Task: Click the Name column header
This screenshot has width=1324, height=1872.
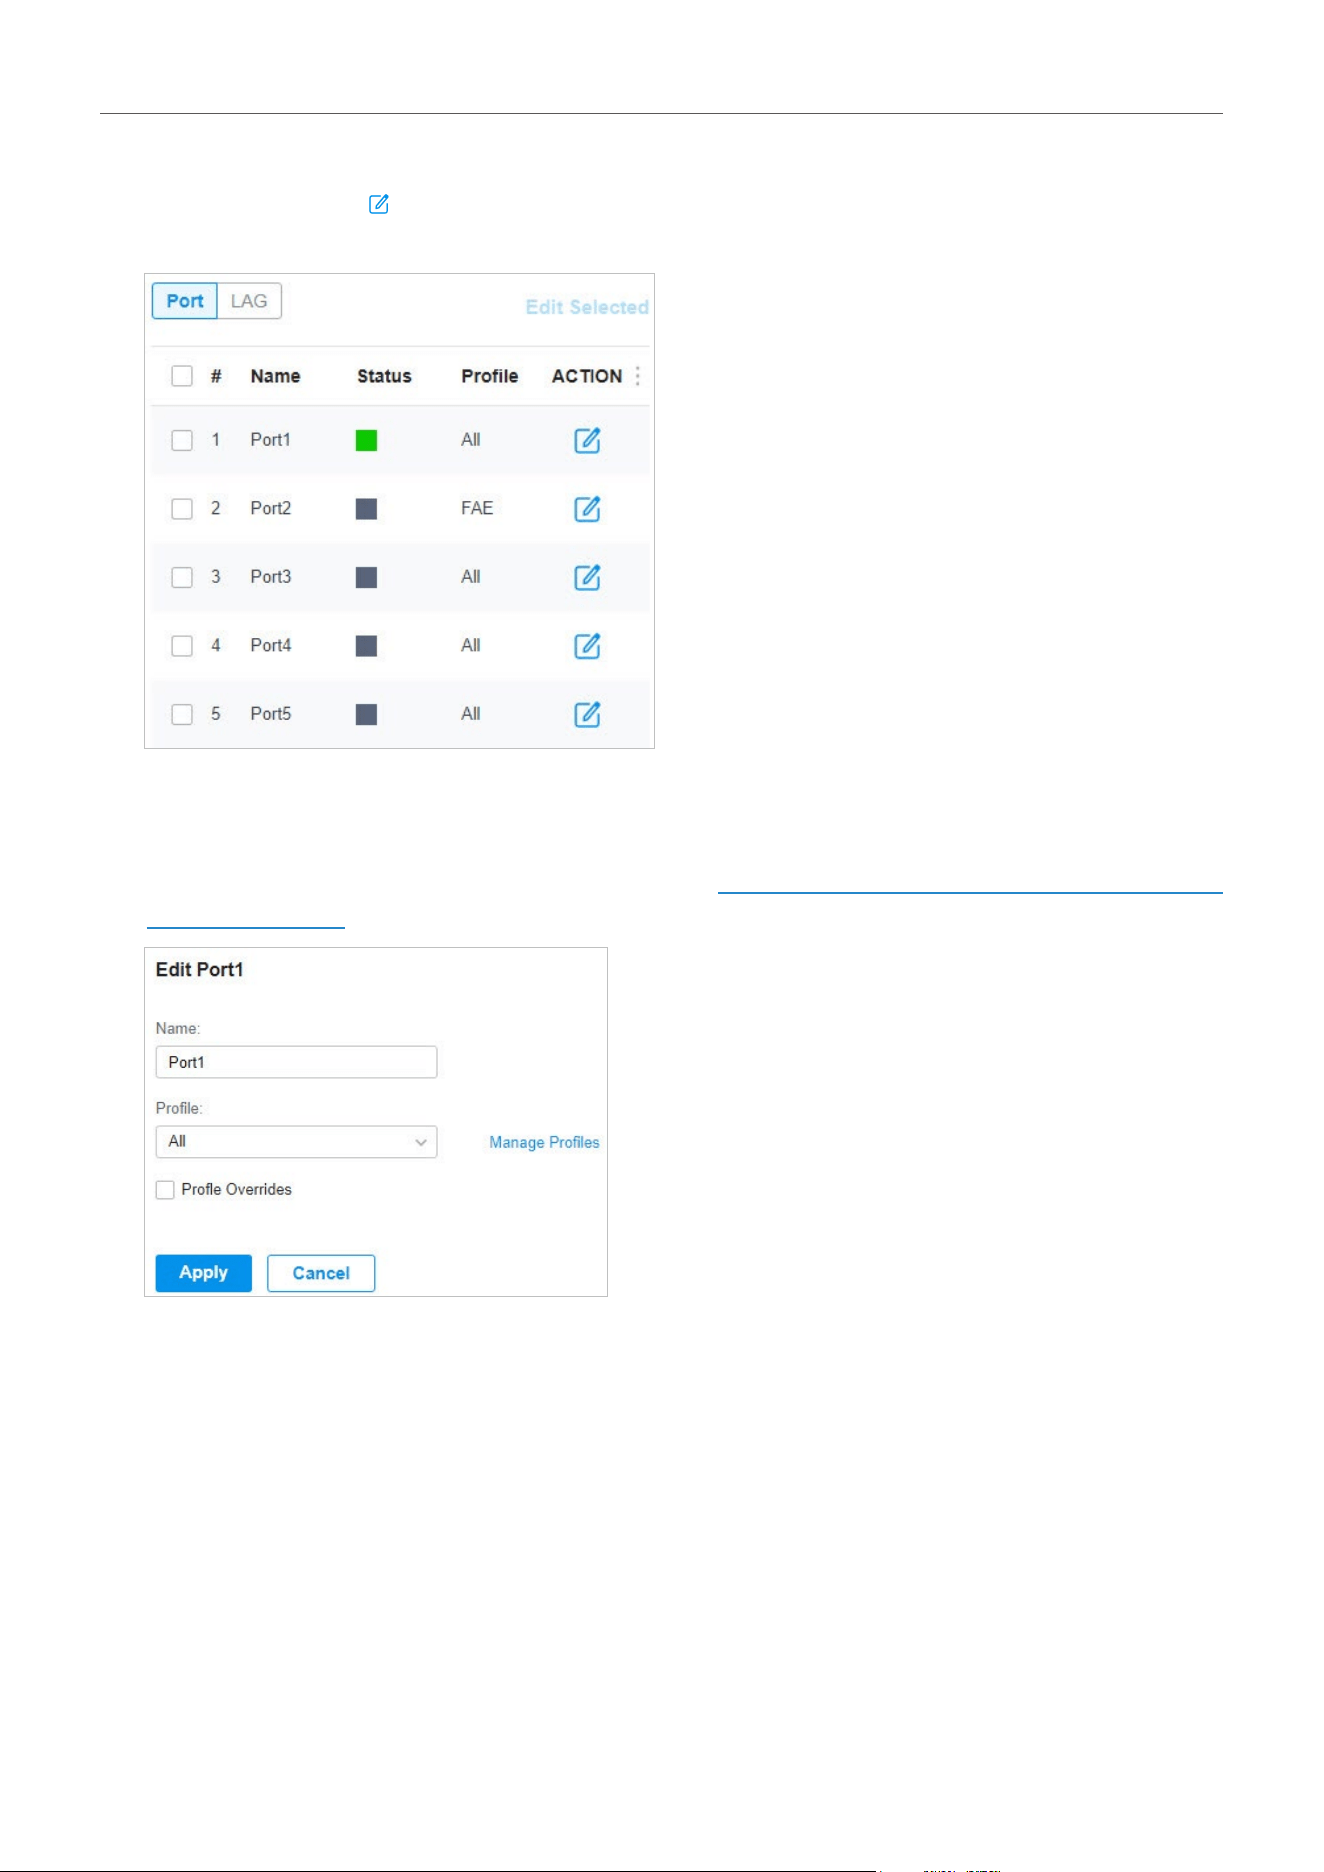Action: click(x=275, y=376)
